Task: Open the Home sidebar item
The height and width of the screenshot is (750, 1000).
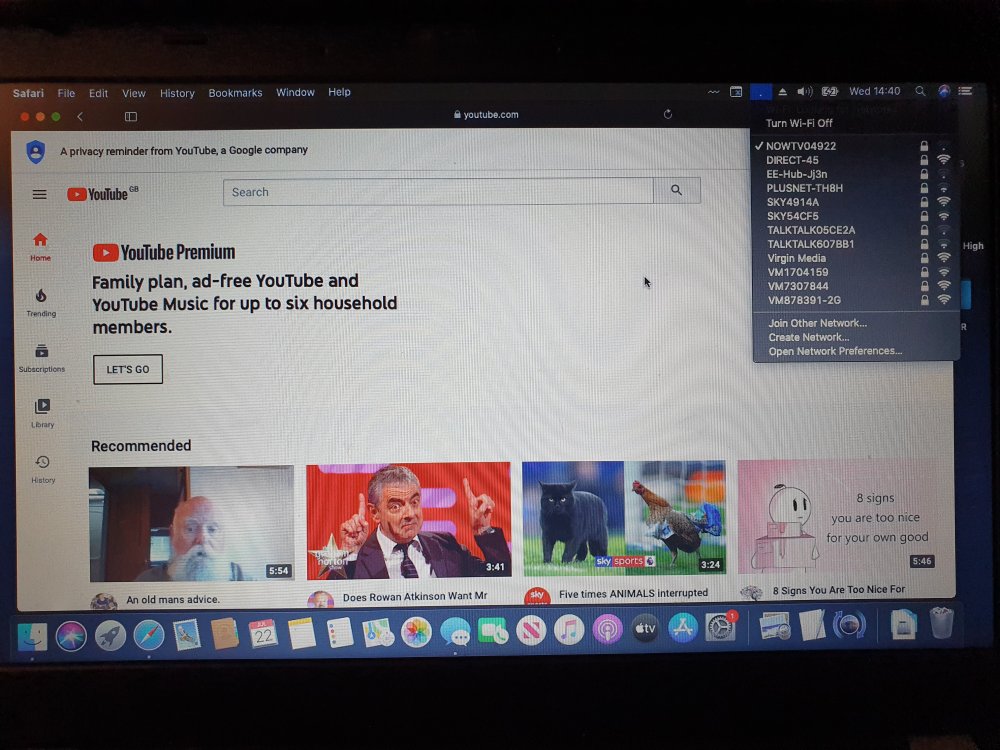Action: click(40, 247)
